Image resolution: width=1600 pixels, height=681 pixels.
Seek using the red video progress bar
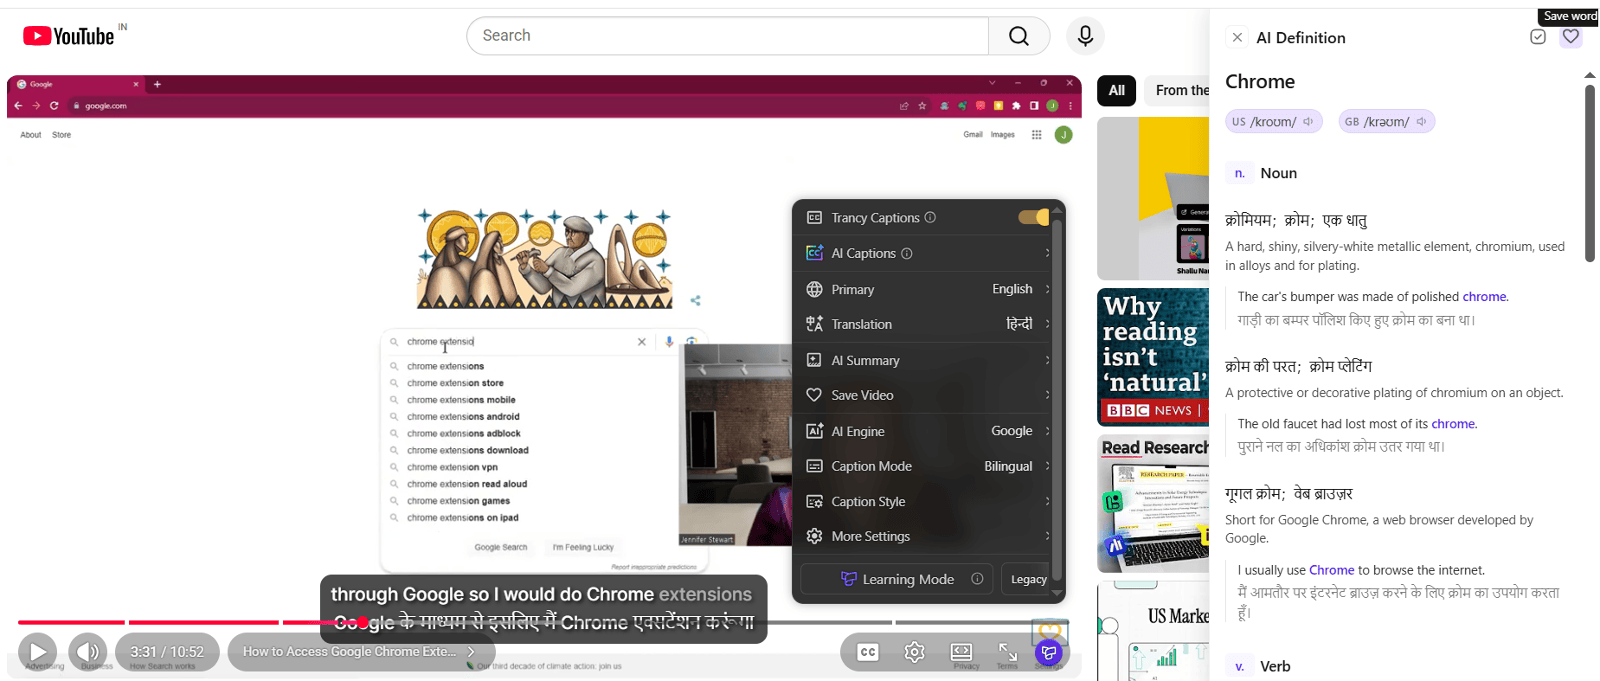(190, 622)
